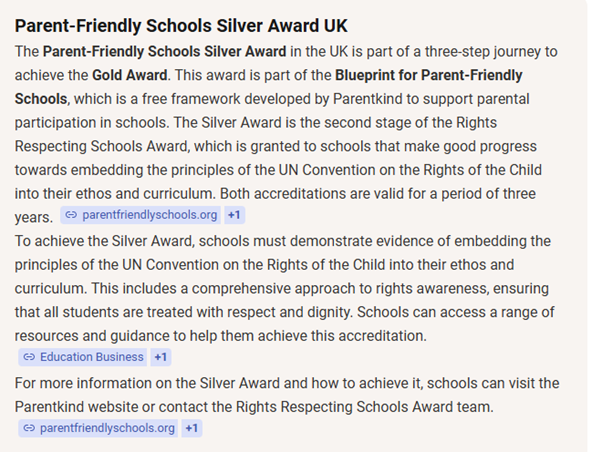The width and height of the screenshot is (602, 452).
Task: Click the link icon in Education Business chip
Action: pos(29,357)
